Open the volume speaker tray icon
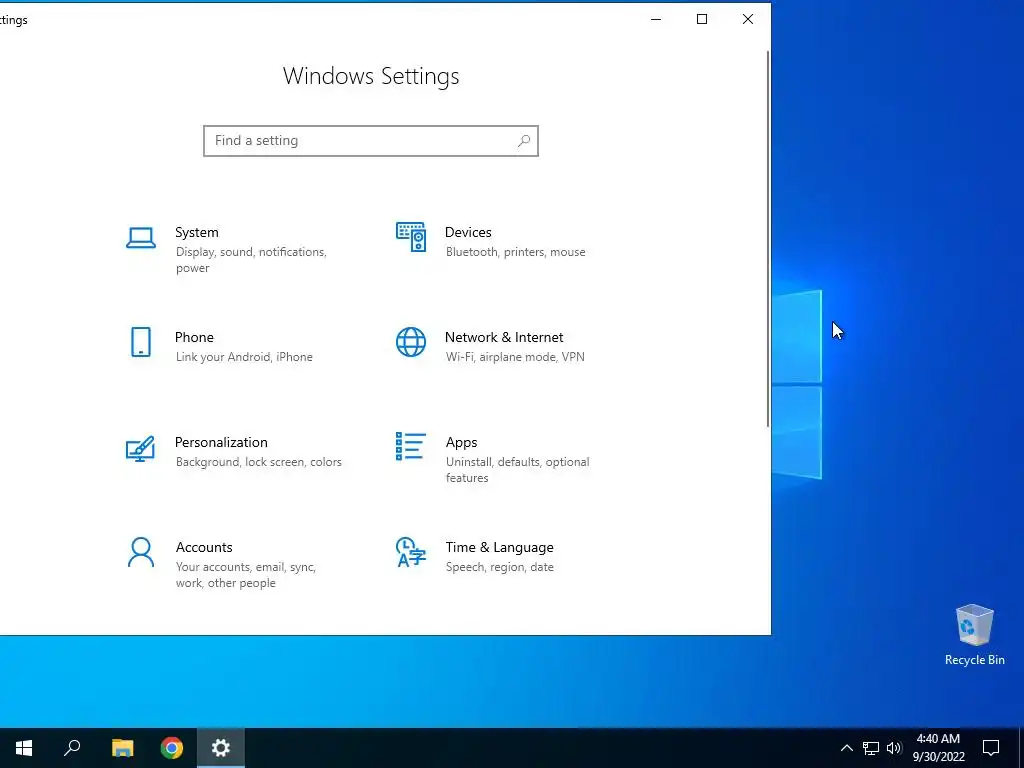This screenshot has height=768, width=1024. point(894,748)
